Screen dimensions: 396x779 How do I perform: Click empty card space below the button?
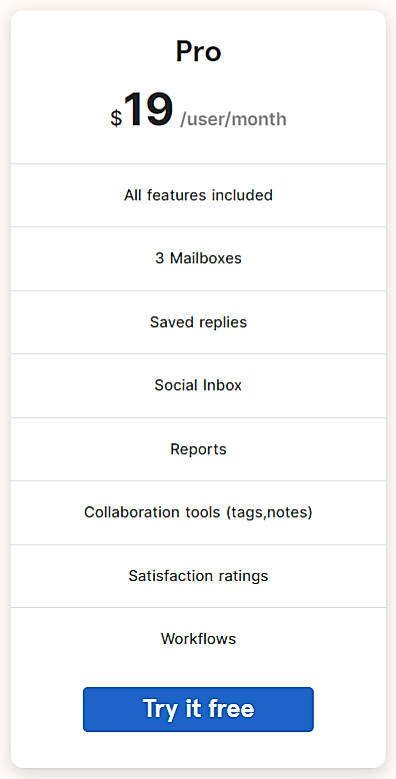point(198,749)
